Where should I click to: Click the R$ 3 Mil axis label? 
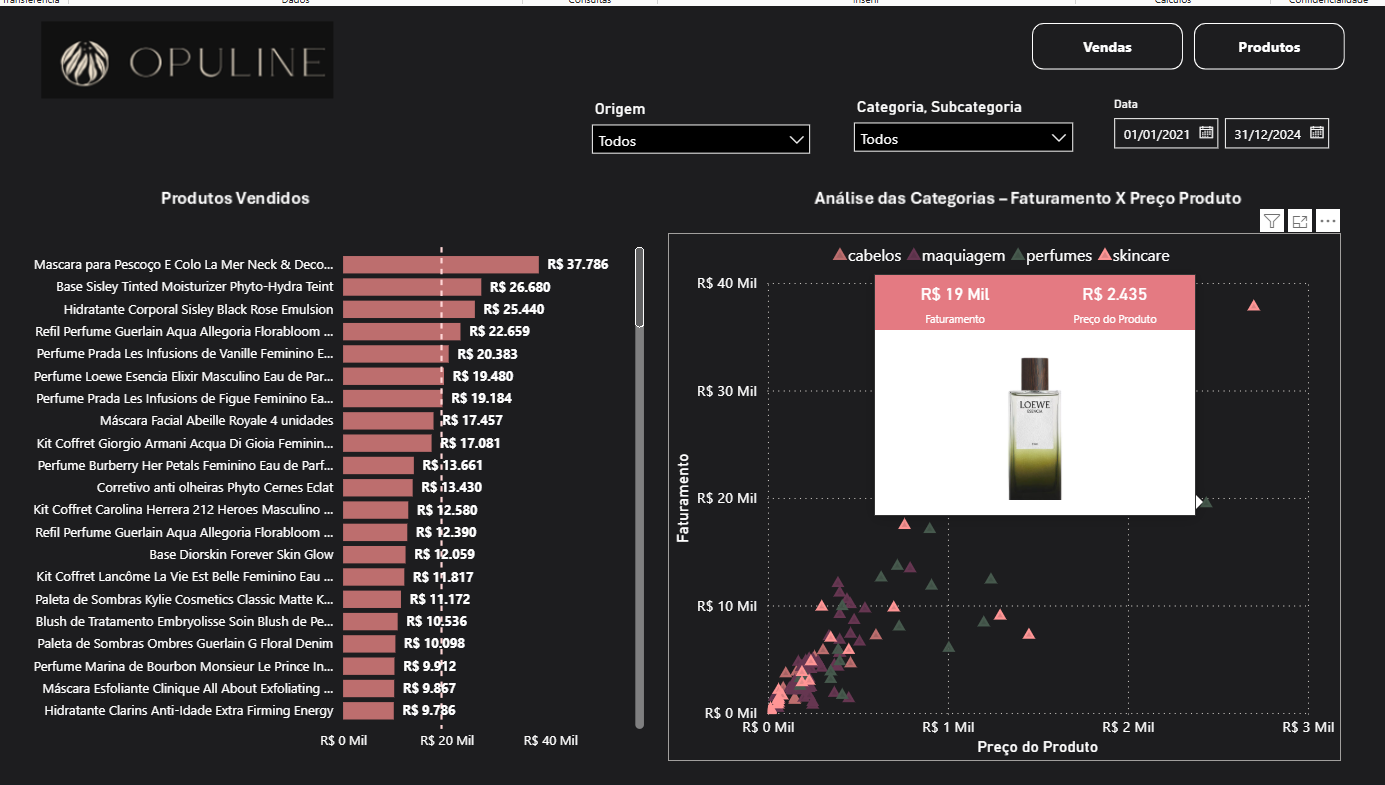1308,727
